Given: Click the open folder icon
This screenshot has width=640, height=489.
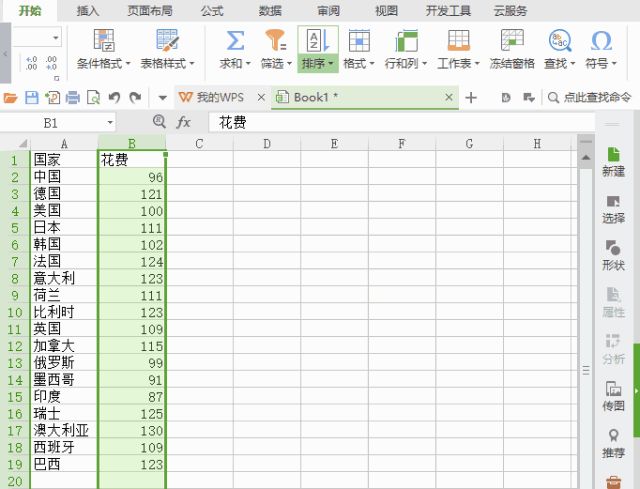Looking at the screenshot, I should (x=10, y=98).
